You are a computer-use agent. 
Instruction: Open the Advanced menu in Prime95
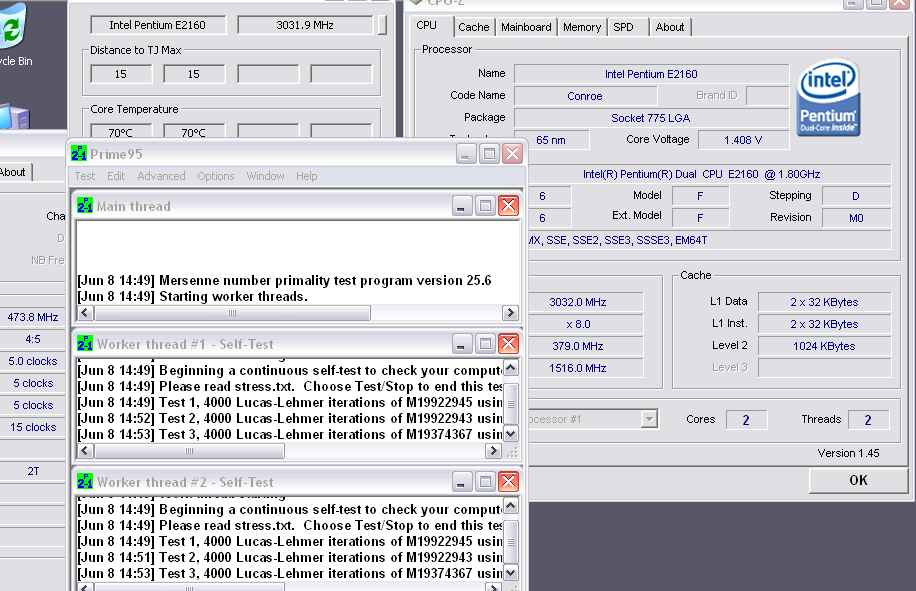pyautogui.click(x=161, y=176)
